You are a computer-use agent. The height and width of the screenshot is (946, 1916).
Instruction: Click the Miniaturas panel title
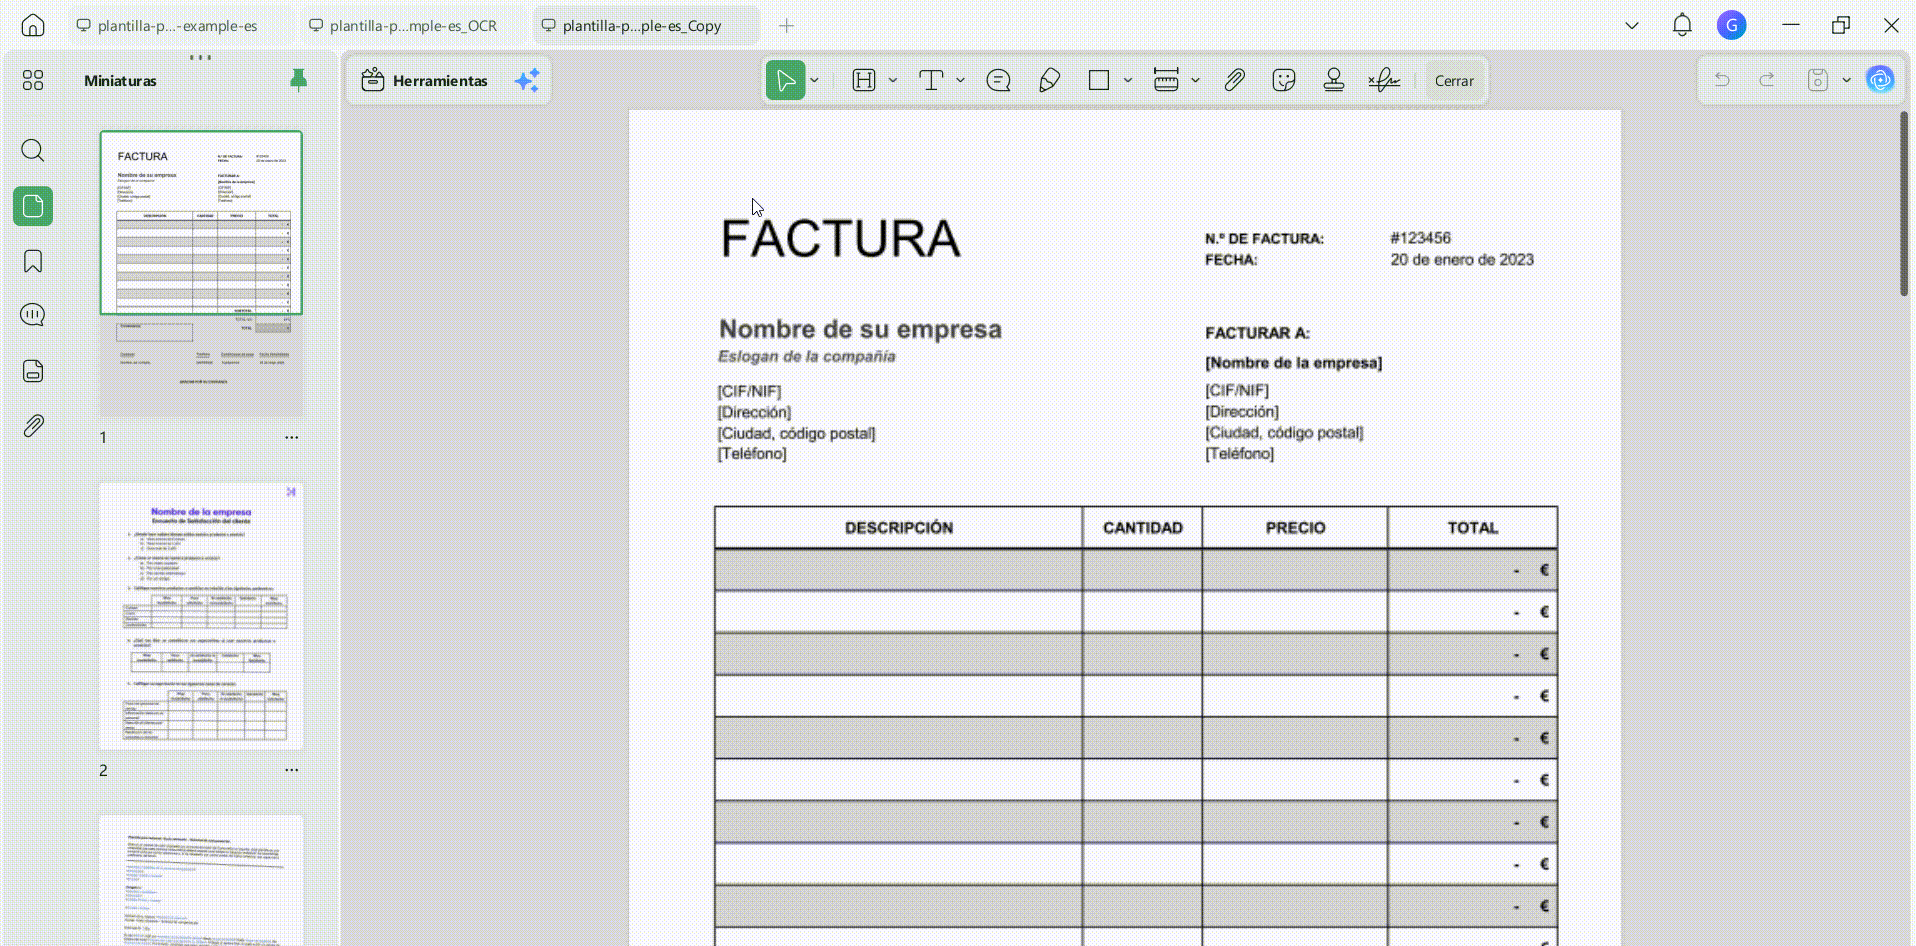120,81
